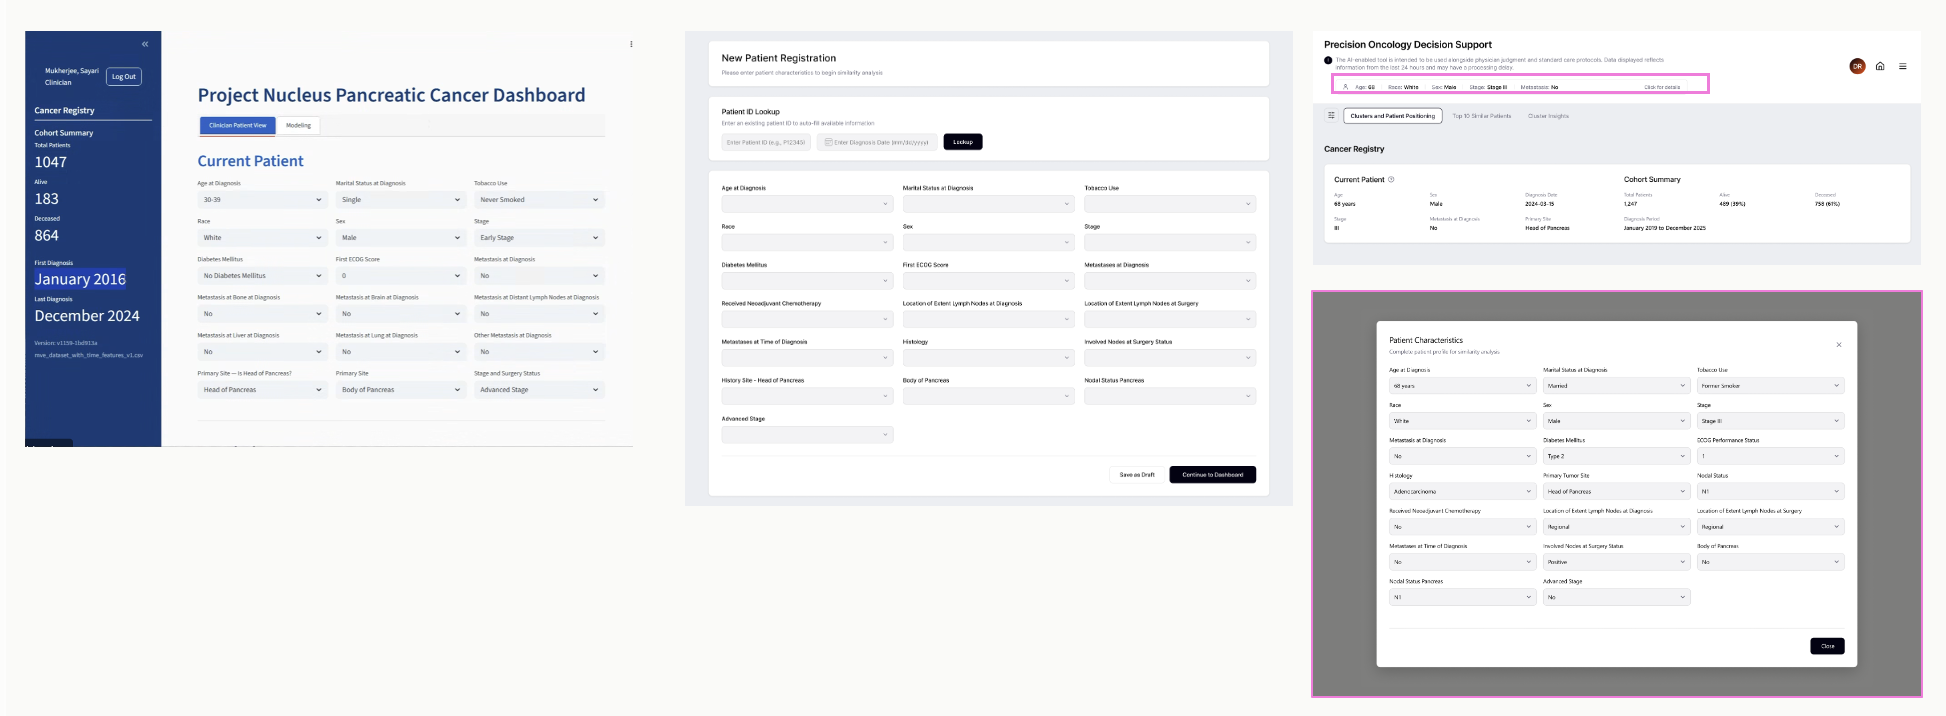Open empty Advanced Stage dropdown in registration form

tap(807, 435)
